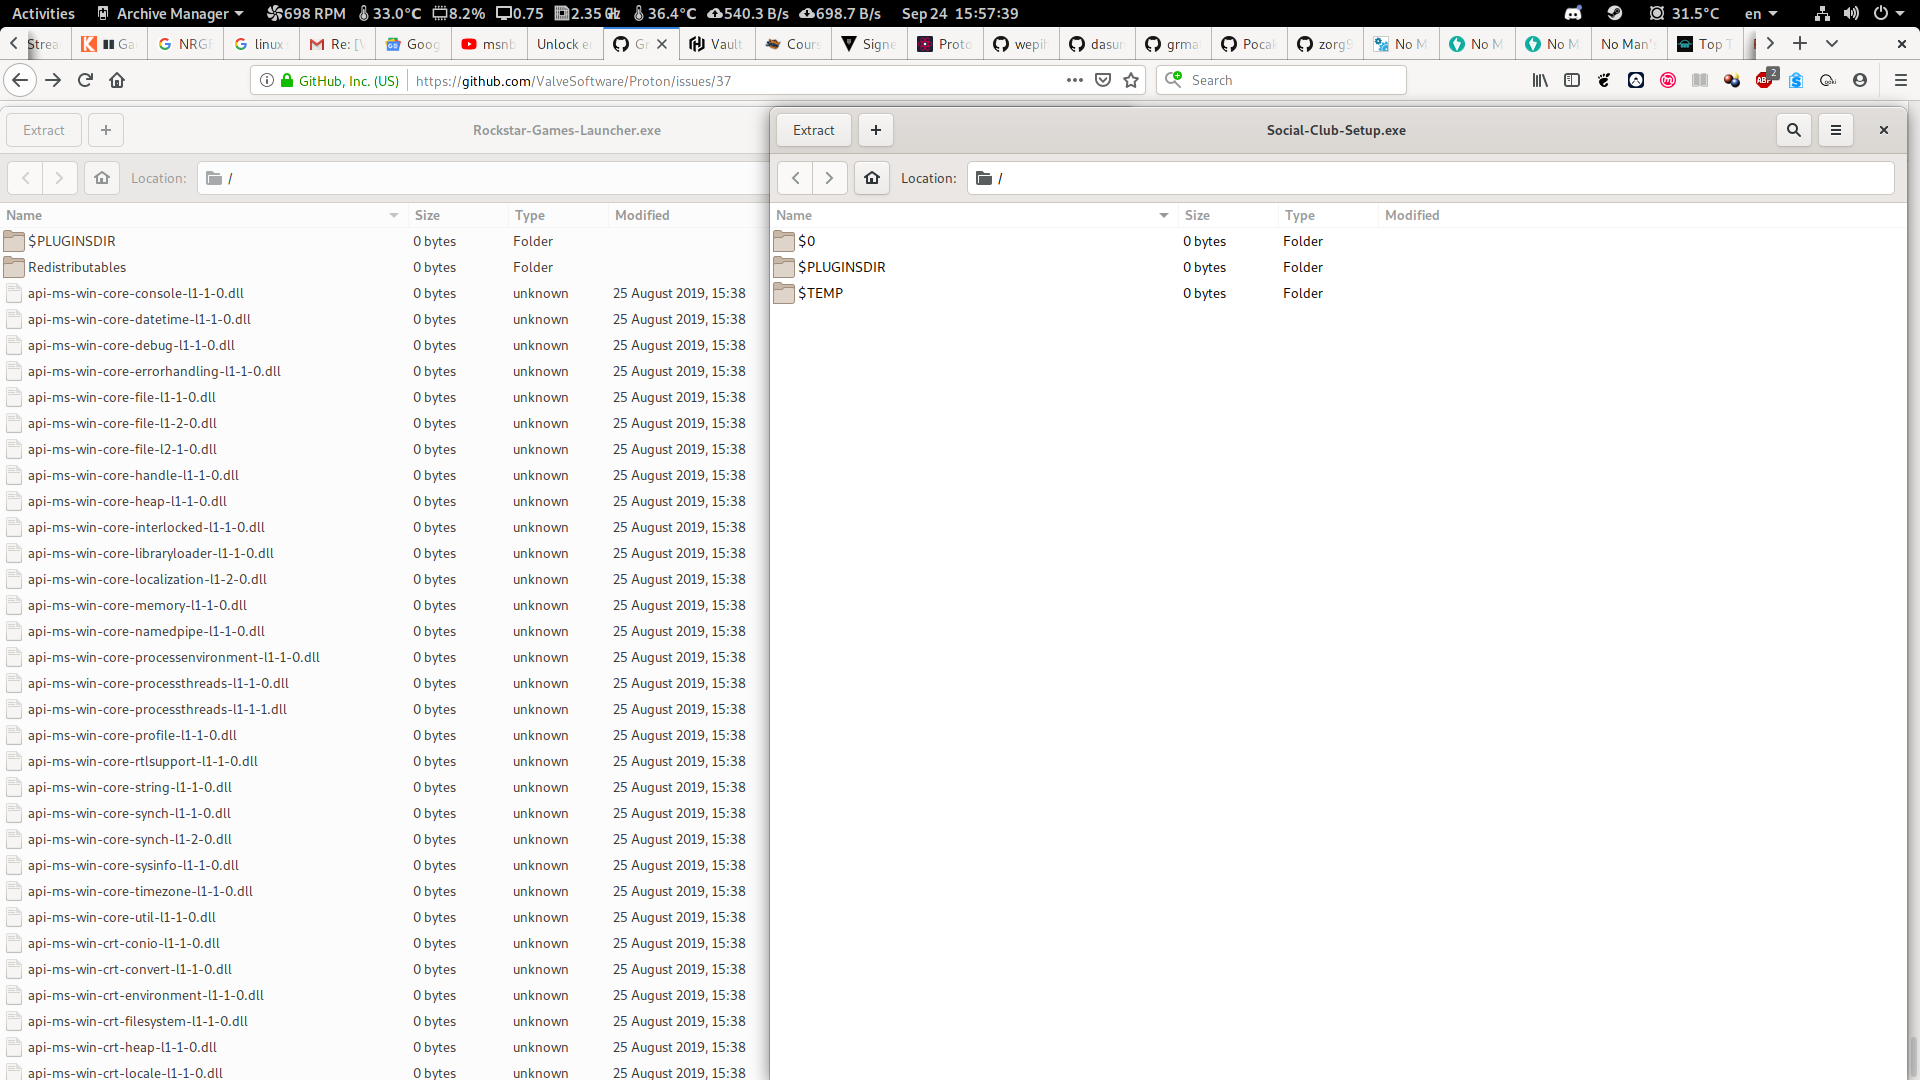Open the volume indicator in top bar
Image resolution: width=1920 pixels, height=1080 pixels.
[1852, 13]
